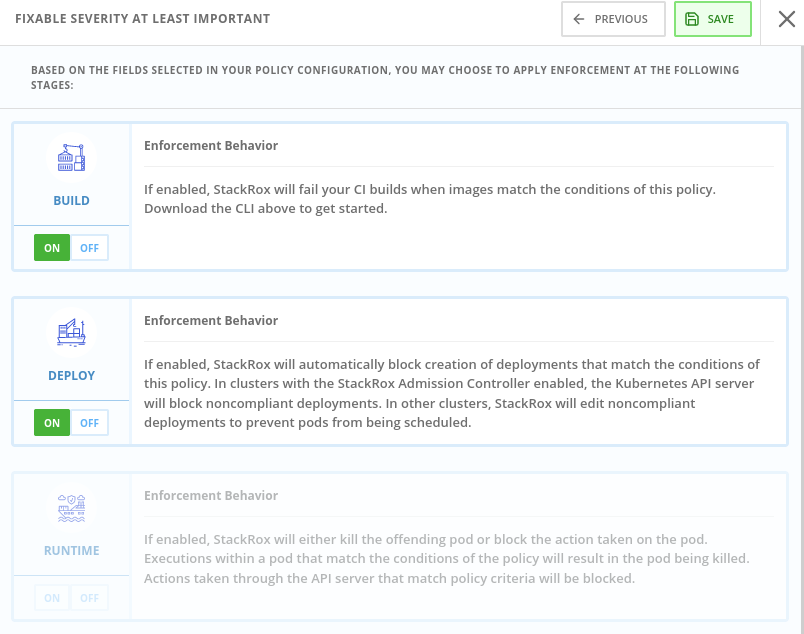
Task: Go back with the Previous button
Action: point(613,19)
